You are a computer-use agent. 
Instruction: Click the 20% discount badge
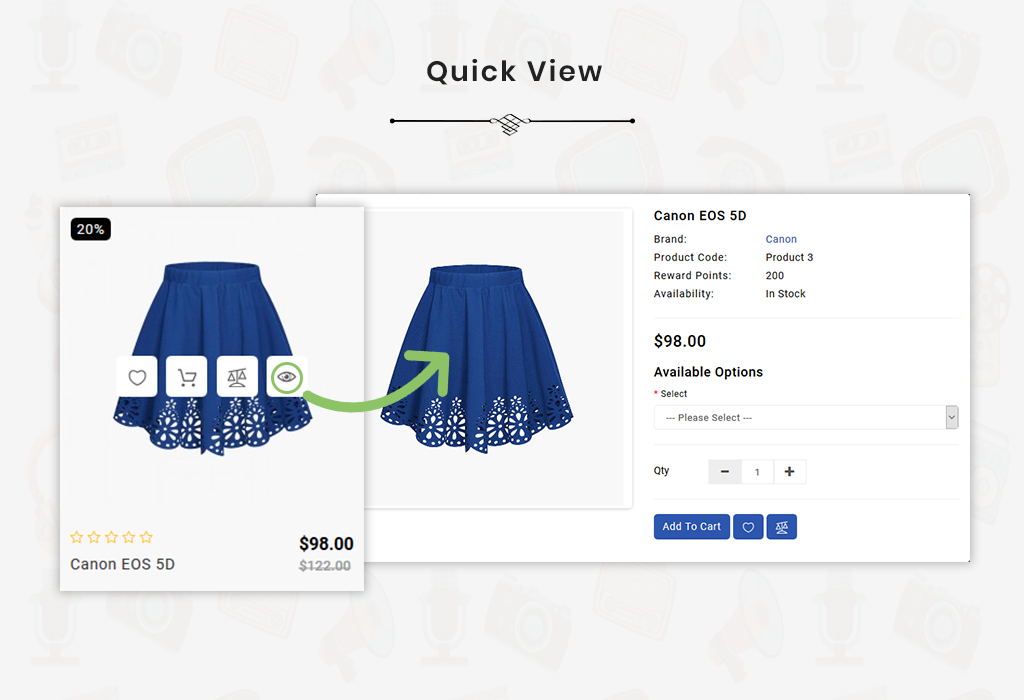[x=91, y=229]
